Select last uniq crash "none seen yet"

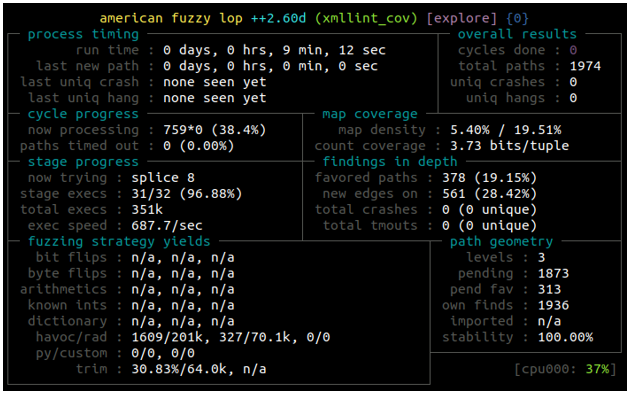coord(215,82)
